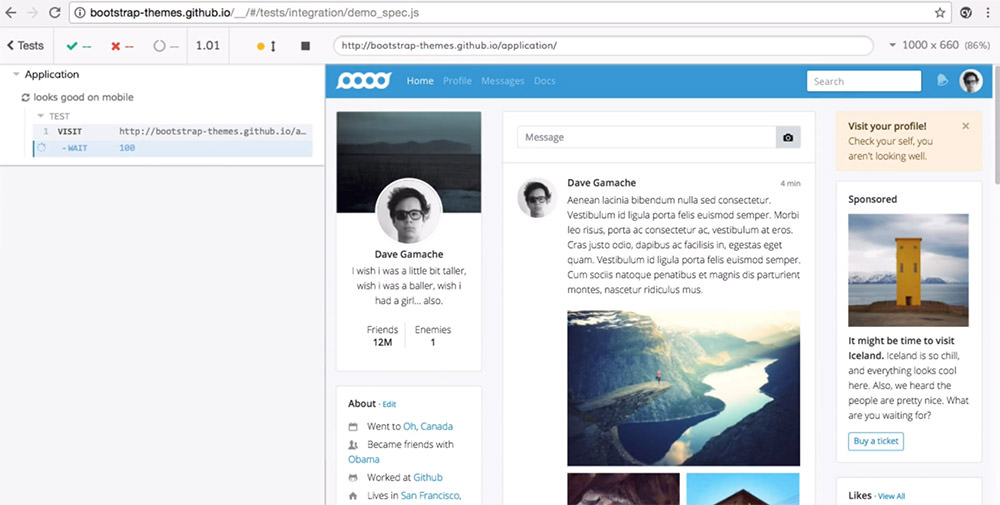Image resolution: width=1000 pixels, height=505 pixels.
Task: Click the calendar icon by Went to
Action: [353, 427]
